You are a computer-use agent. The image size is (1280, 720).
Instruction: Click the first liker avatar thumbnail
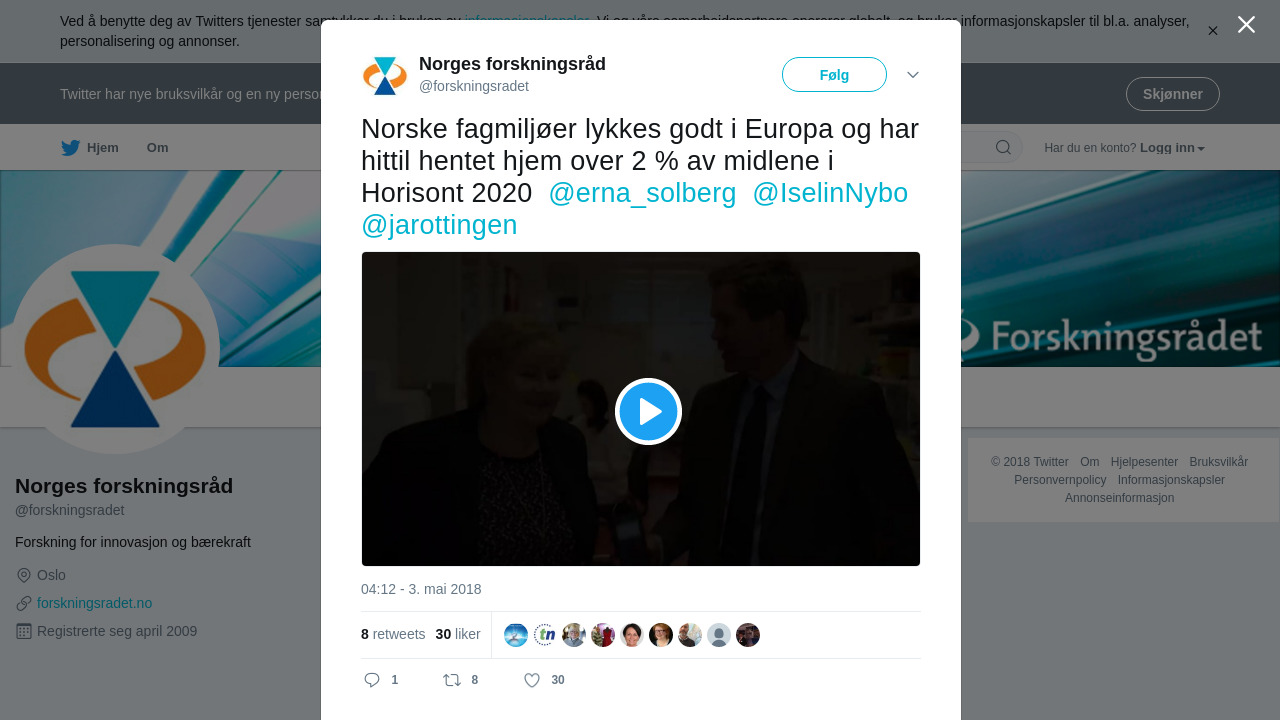pyautogui.click(x=516, y=635)
